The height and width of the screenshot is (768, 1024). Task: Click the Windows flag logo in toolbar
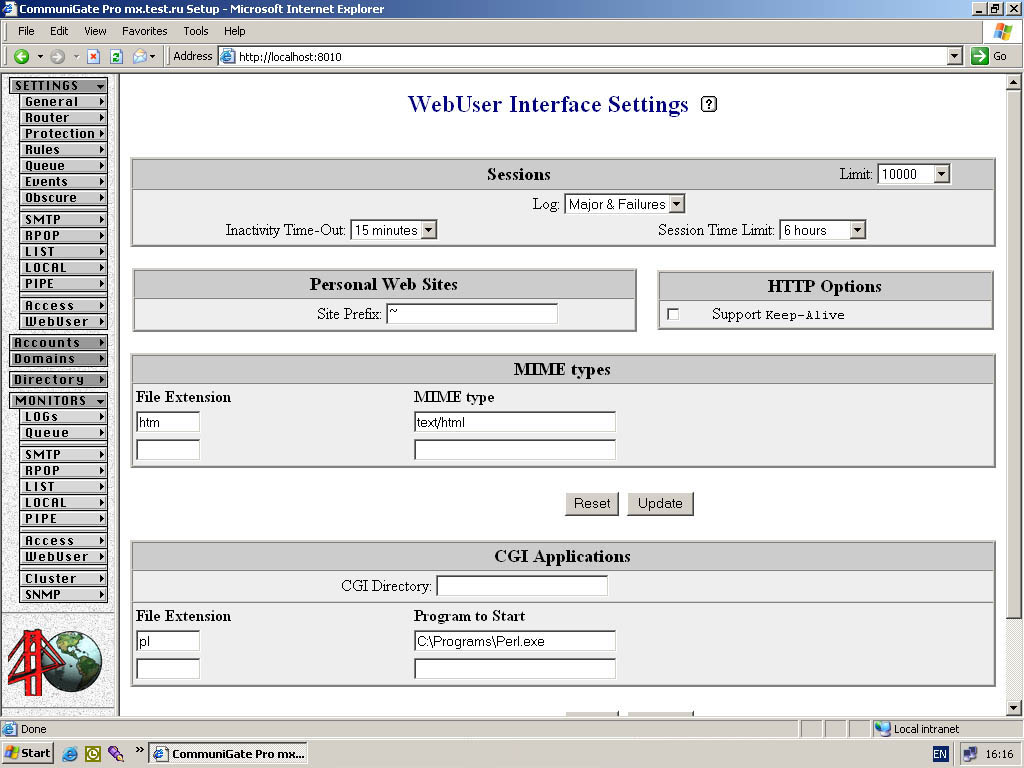[x=1002, y=31]
